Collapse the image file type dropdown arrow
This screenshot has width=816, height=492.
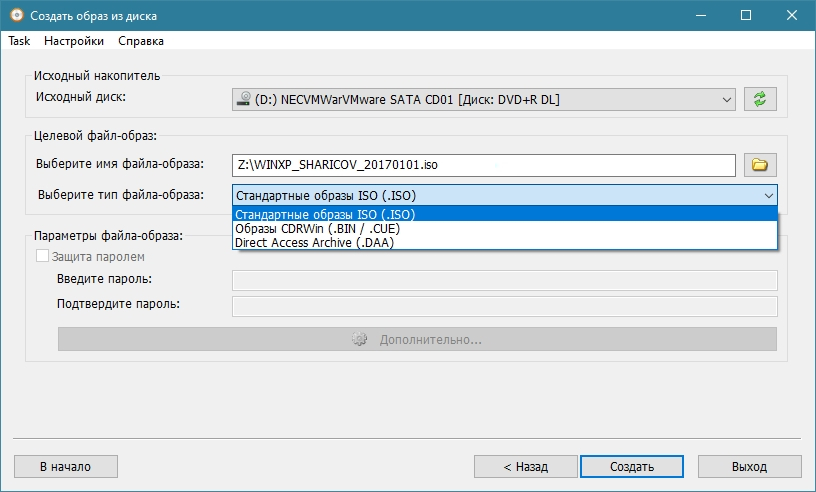[767, 195]
